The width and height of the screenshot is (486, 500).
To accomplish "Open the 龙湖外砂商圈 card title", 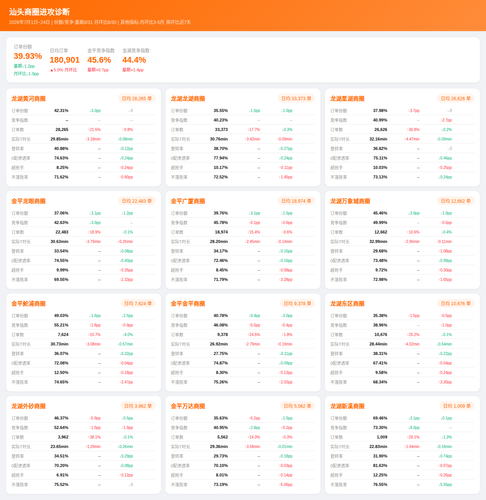I will (28, 406).
